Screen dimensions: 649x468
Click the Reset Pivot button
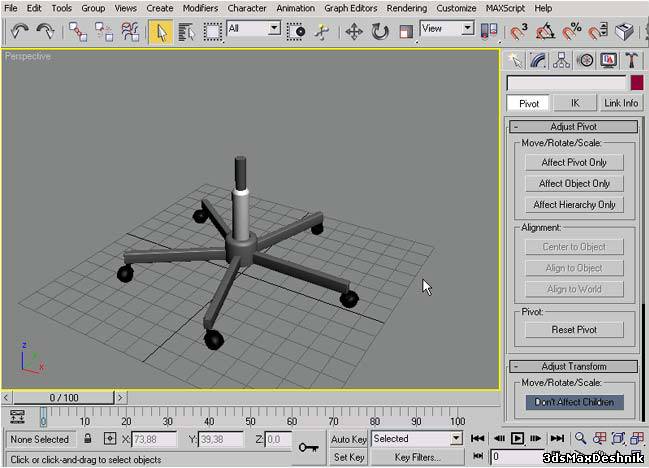click(x=574, y=330)
